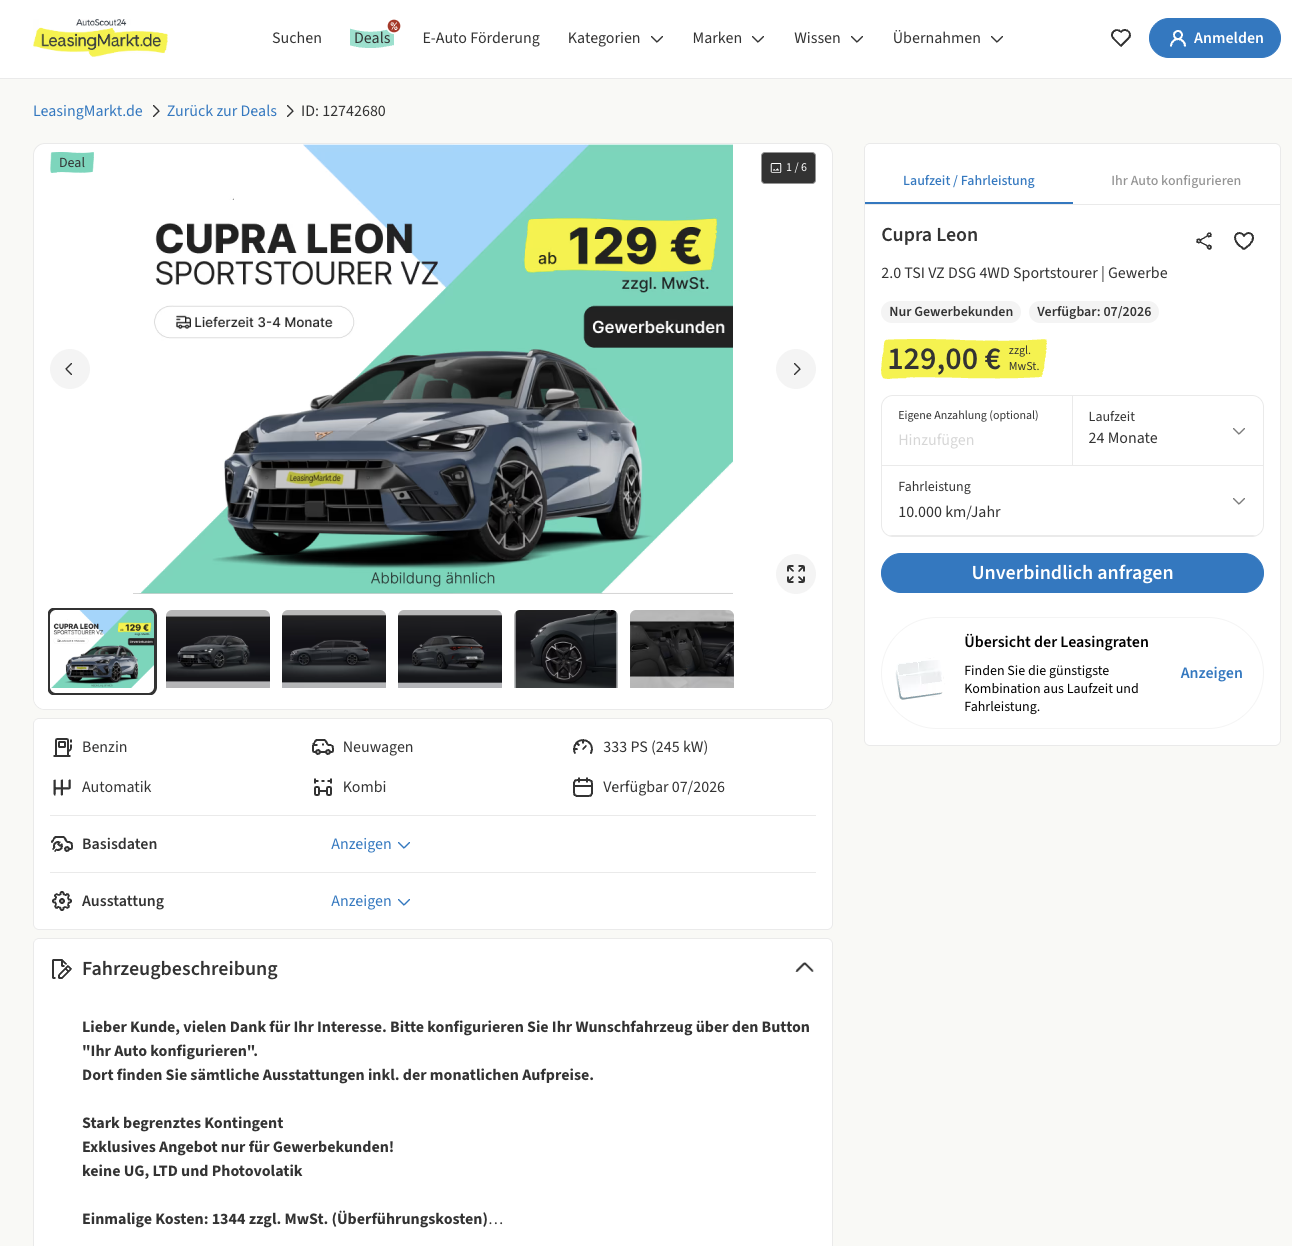Viewport: 1292px width, 1246px height.
Task: Select the Laufzeit / Fahrleistung tab
Action: [968, 181]
